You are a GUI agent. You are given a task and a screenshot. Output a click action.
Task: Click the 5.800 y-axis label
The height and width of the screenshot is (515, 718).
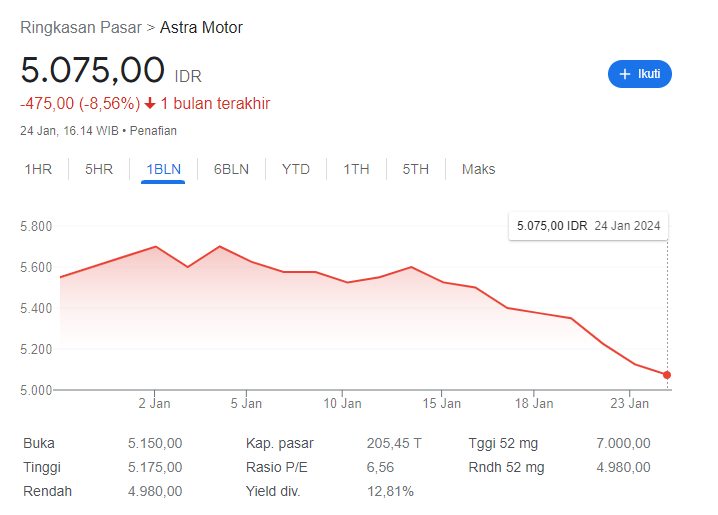point(36,226)
